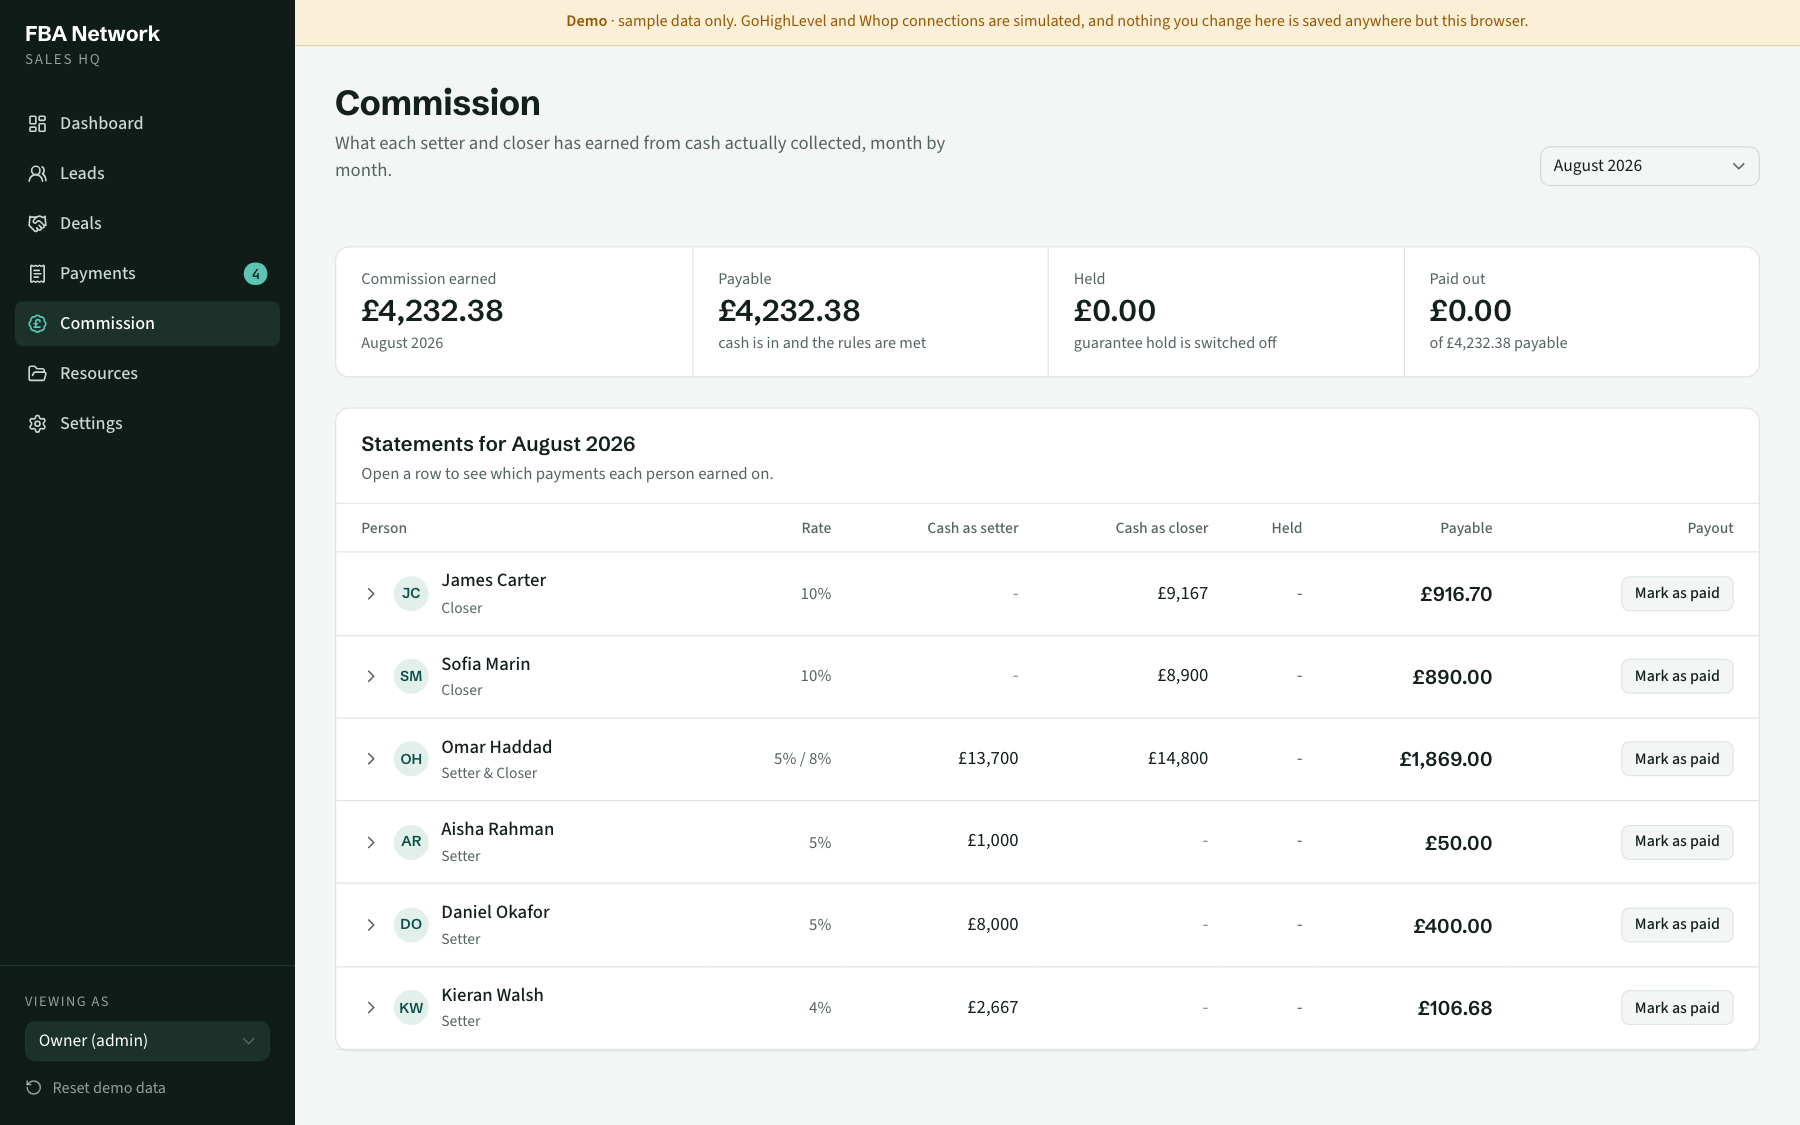
Task: Mark Sofia Marin's payout as paid
Action: [1677, 676]
